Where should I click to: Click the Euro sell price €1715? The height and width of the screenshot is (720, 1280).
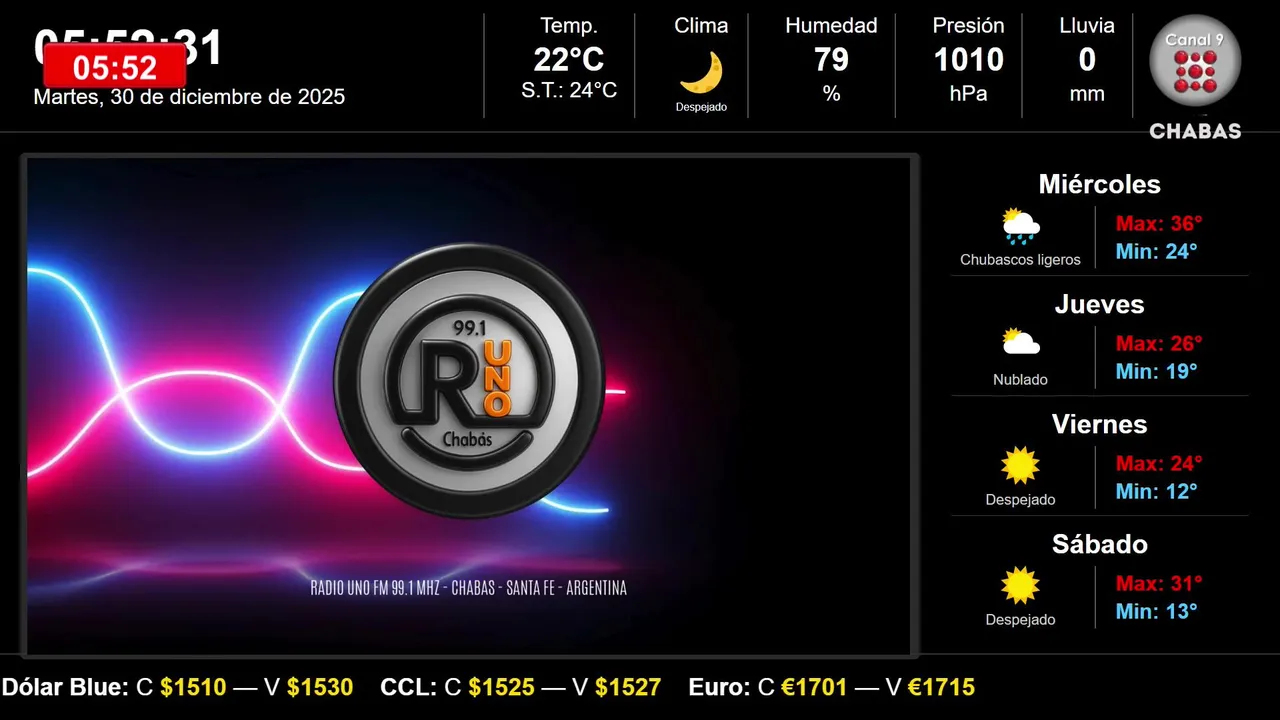941,688
